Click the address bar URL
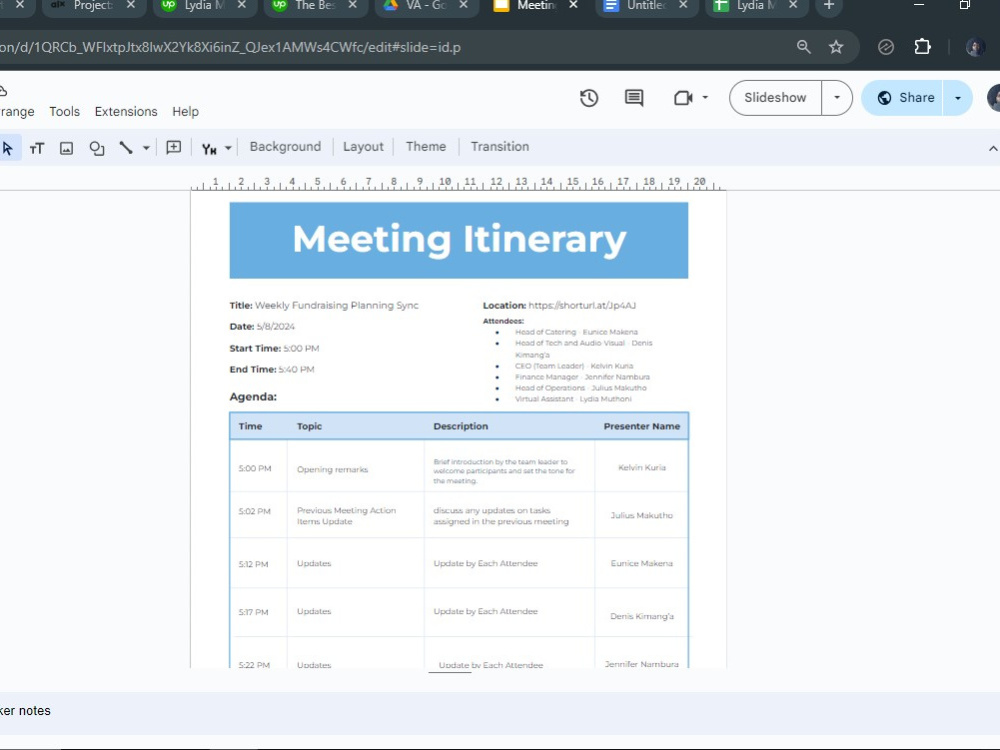1000x750 pixels. point(230,47)
